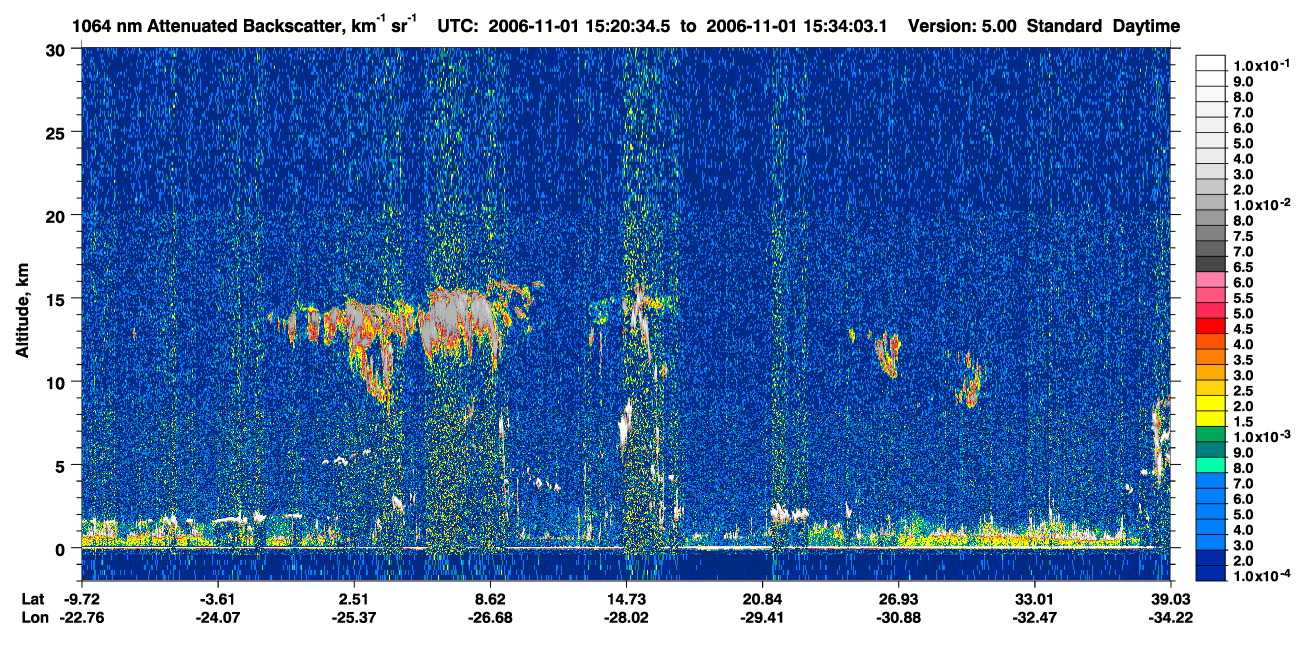This screenshot has height=667, width=1300.
Task: Click the latitude value 14.73
Action: (x=626, y=599)
